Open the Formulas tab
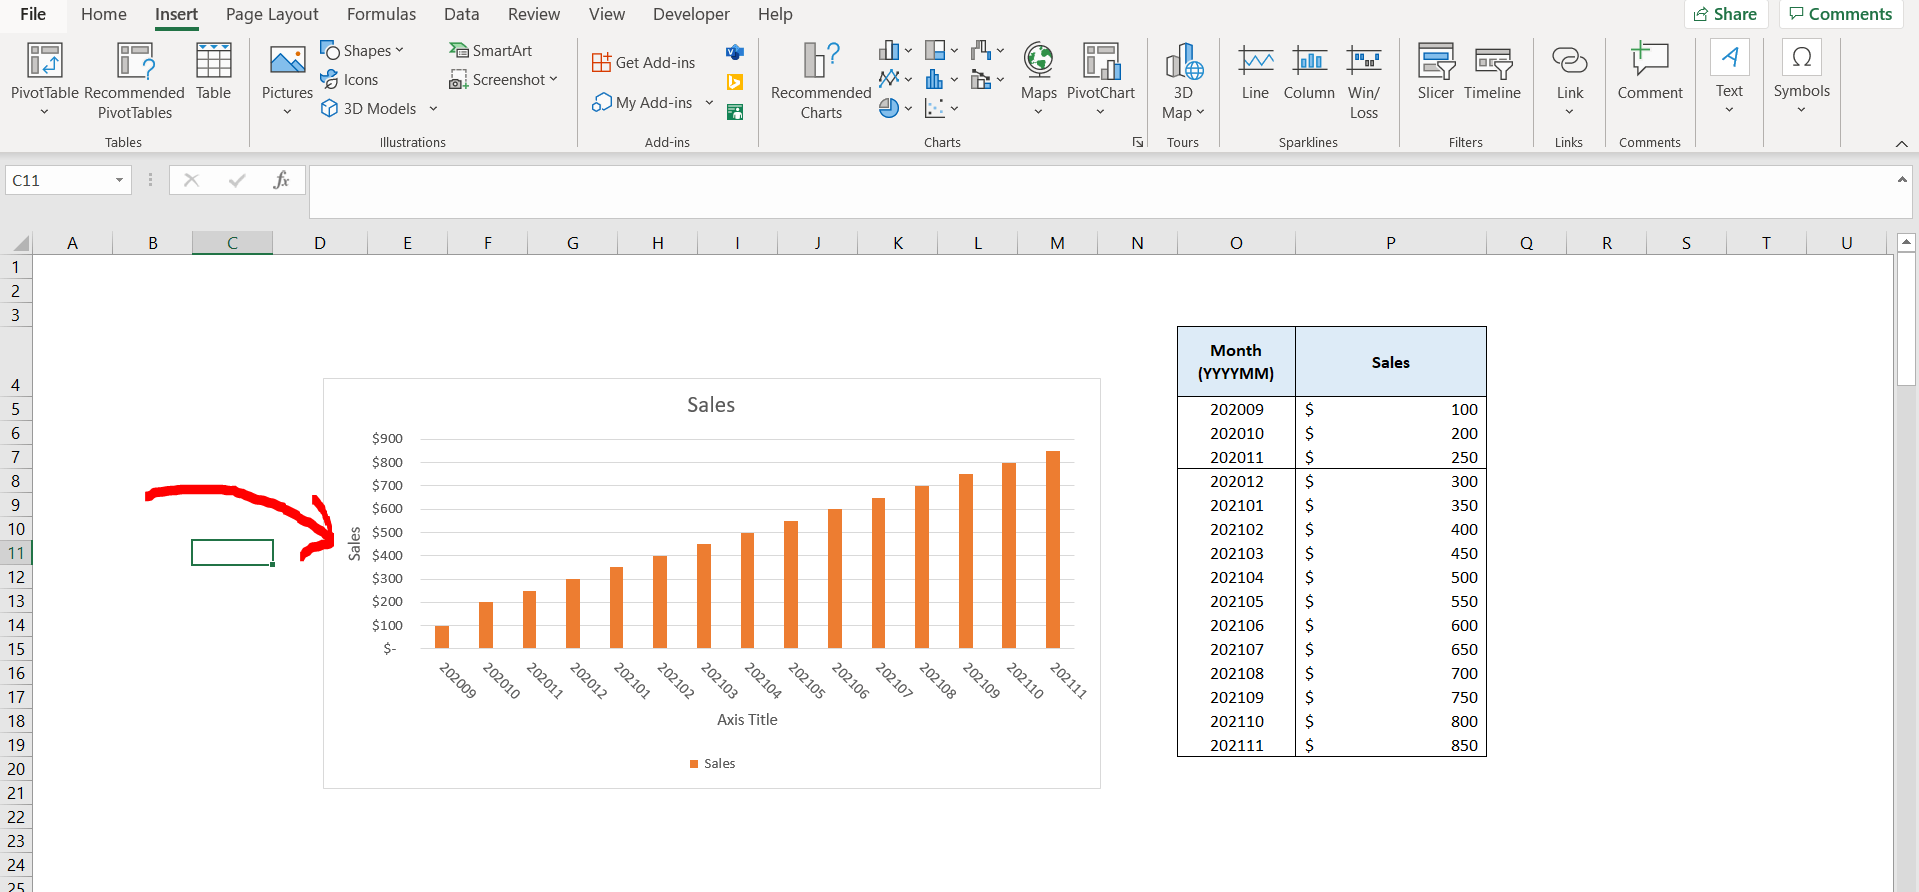The image size is (1919, 892). point(381,14)
